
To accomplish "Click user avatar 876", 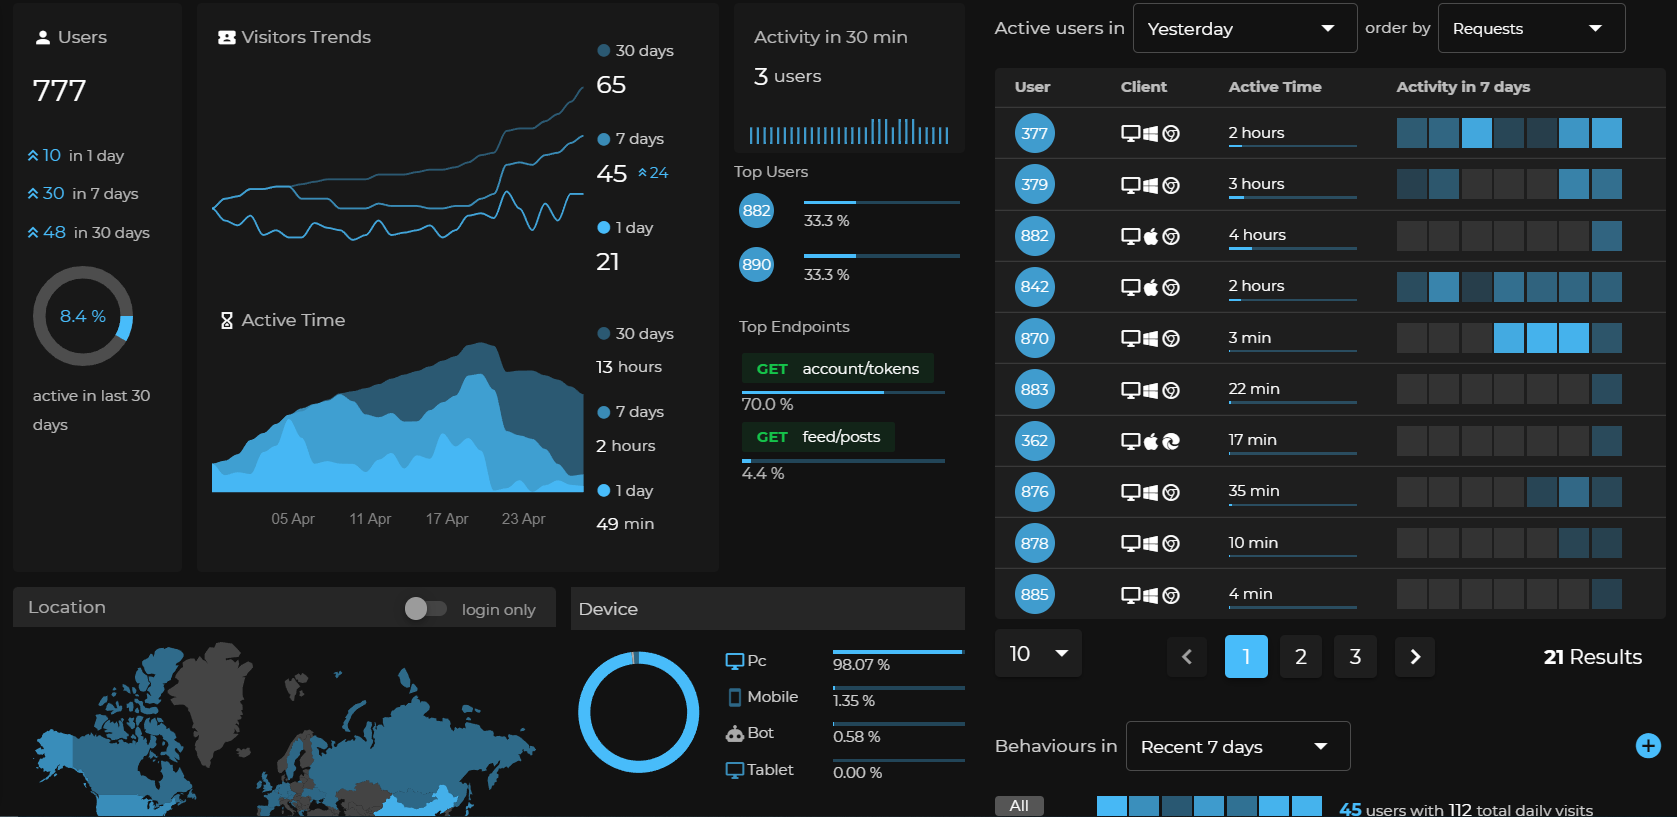I will point(1035,492).
